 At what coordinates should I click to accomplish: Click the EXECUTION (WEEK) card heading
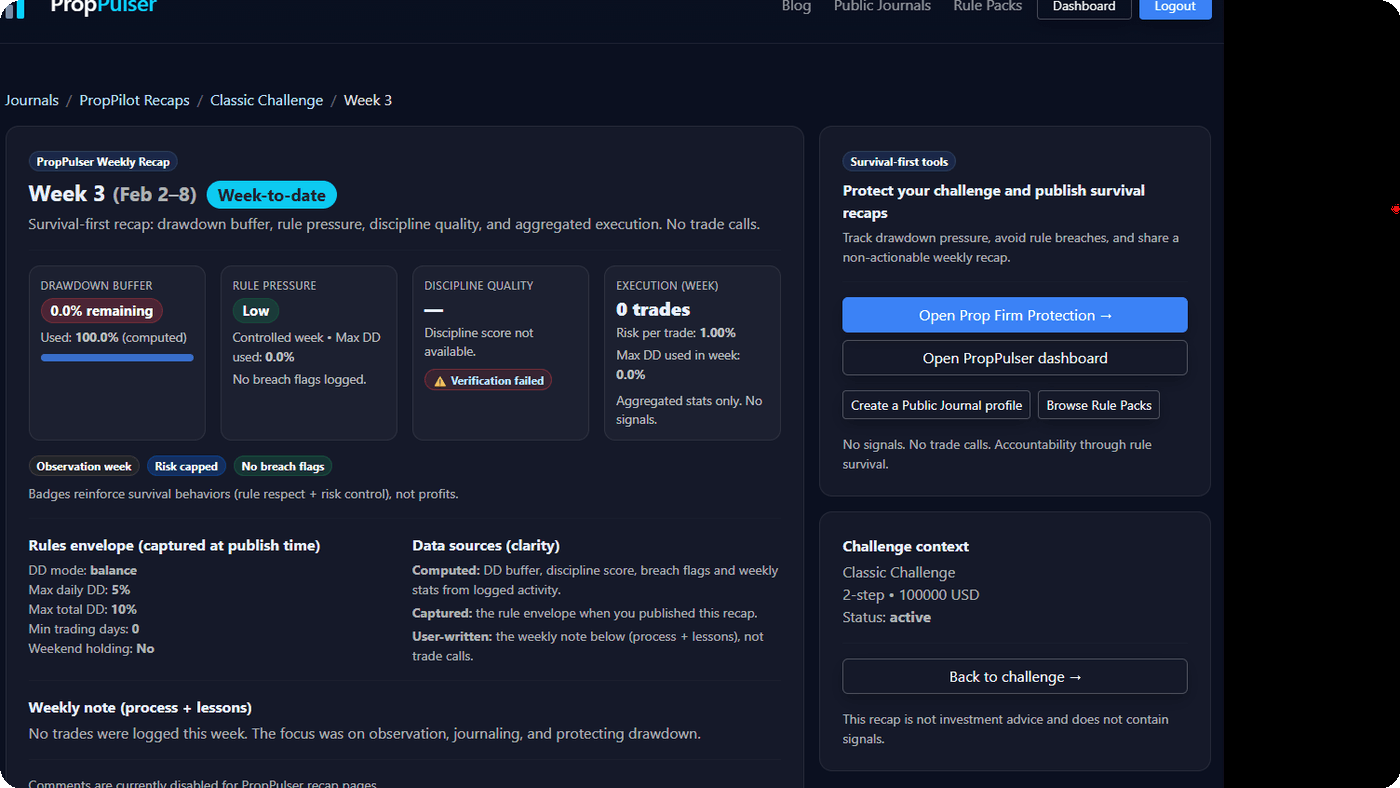click(x=667, y=286)
